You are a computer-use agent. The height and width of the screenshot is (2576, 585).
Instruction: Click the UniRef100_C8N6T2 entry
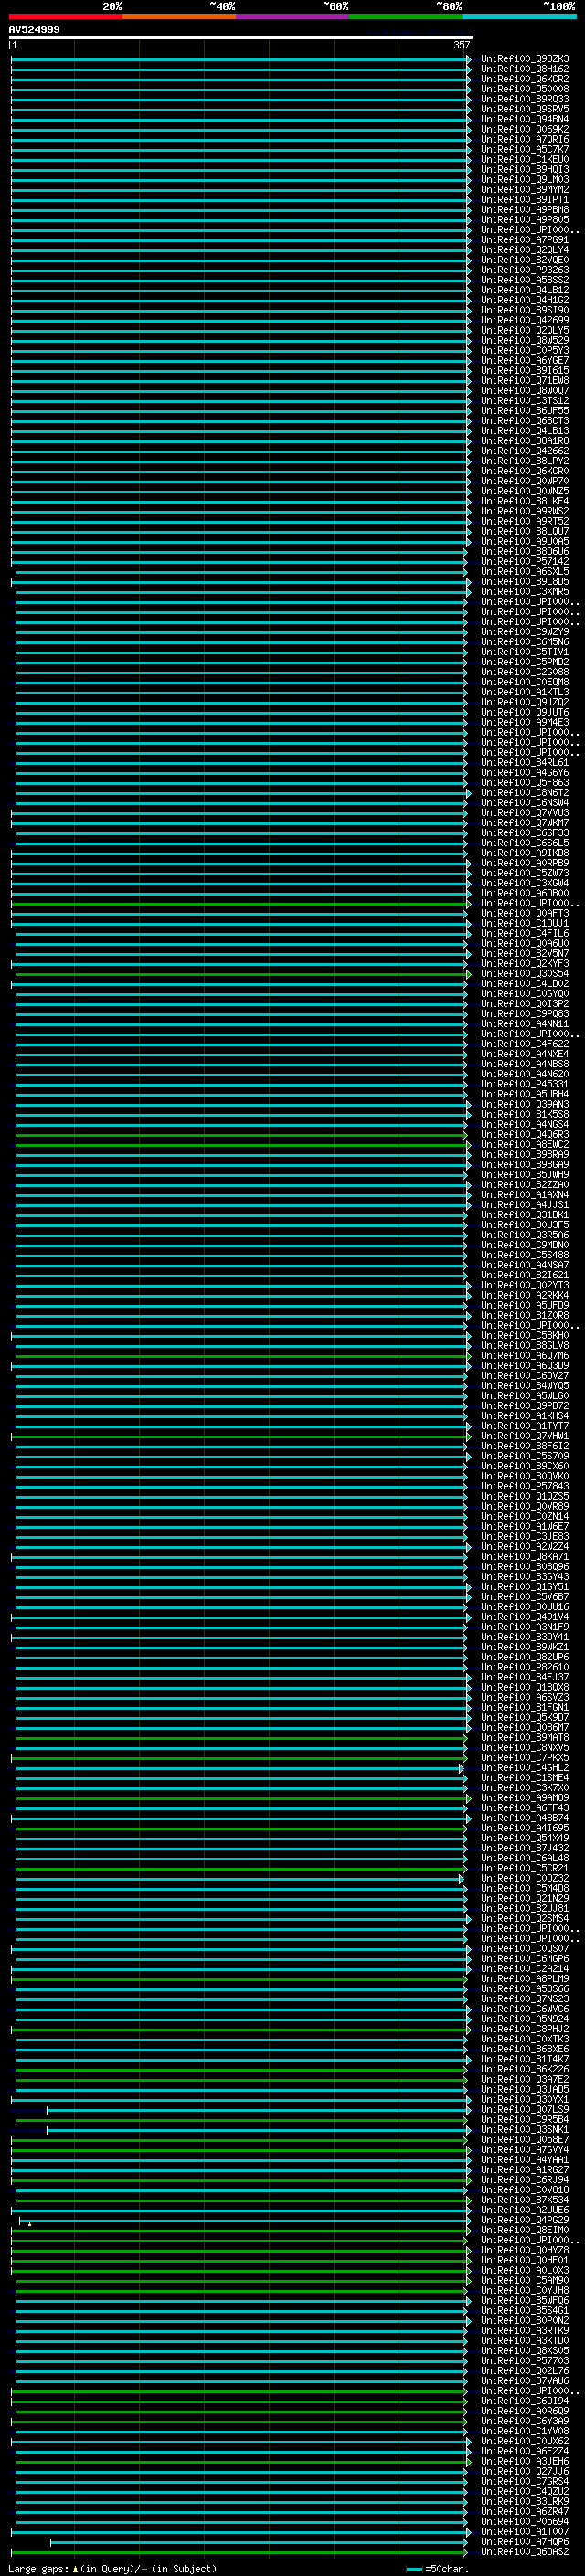point(525,793)
